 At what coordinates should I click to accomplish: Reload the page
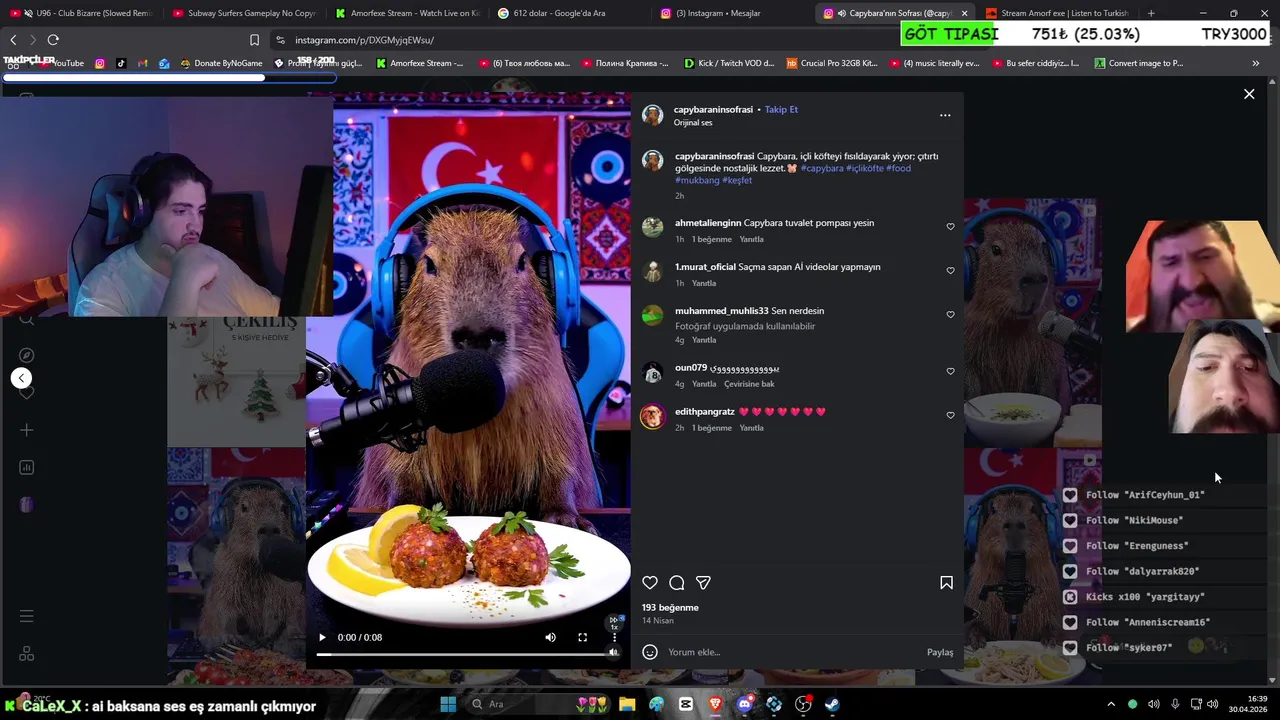pos(53,40)
